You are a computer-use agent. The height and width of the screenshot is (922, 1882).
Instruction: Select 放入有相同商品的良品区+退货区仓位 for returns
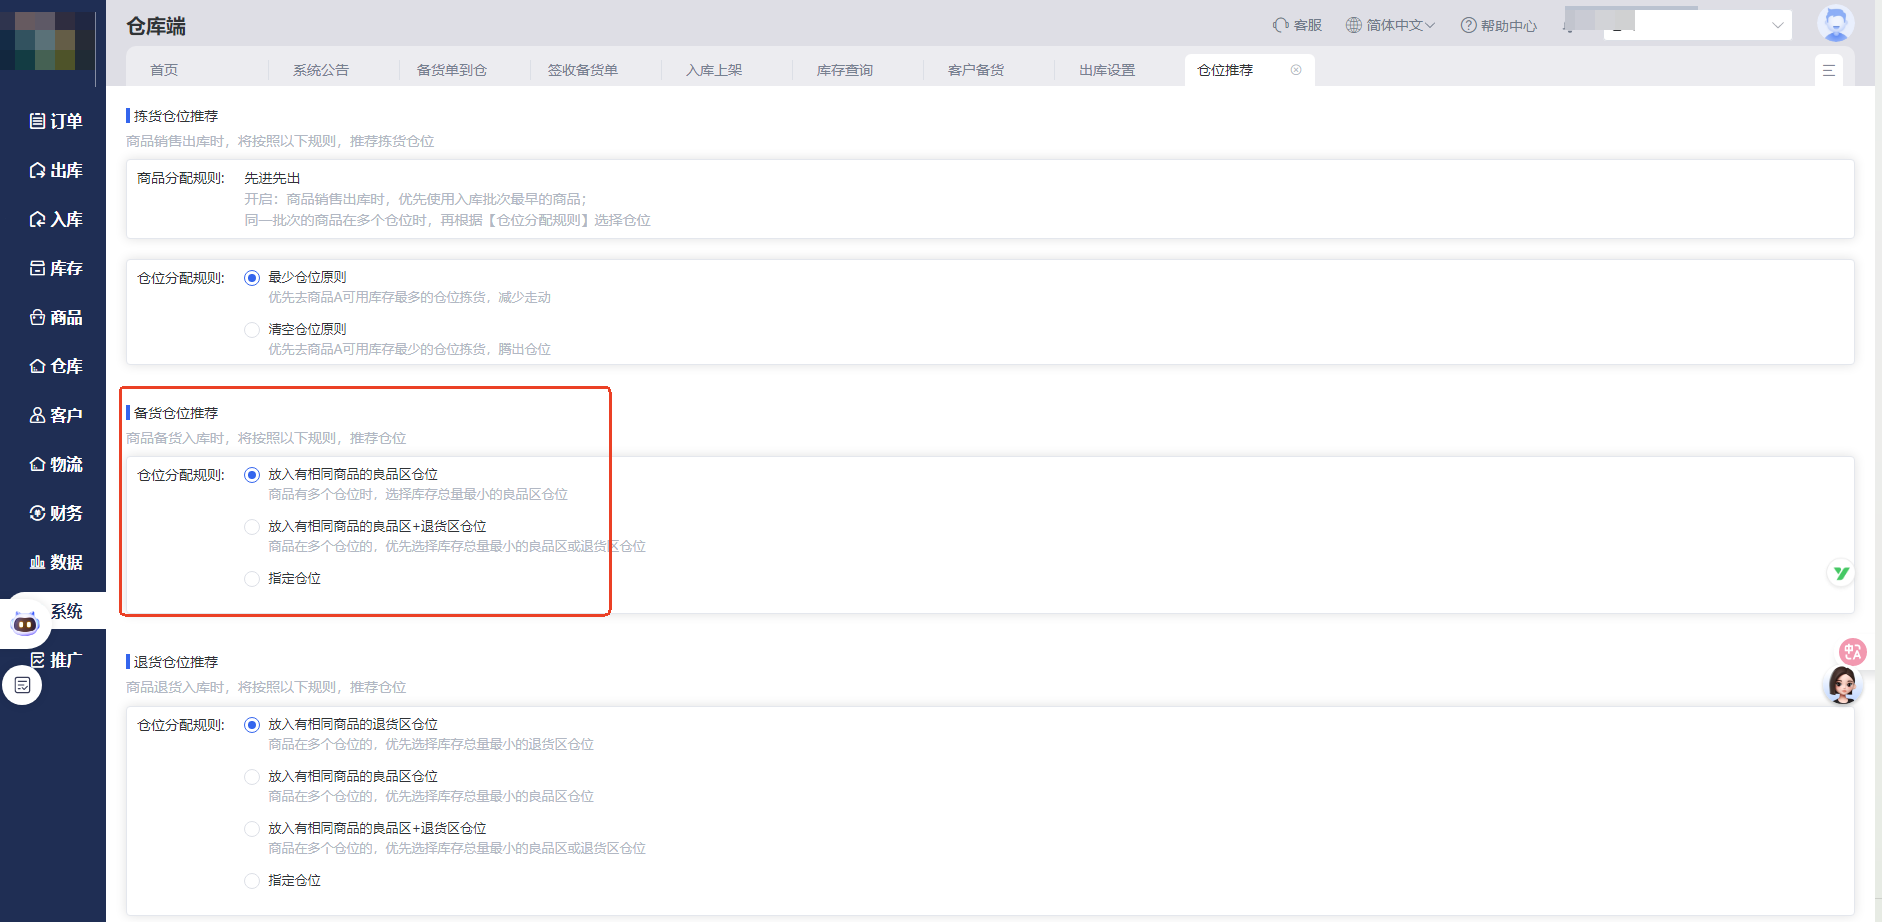(x=252, y=828)
